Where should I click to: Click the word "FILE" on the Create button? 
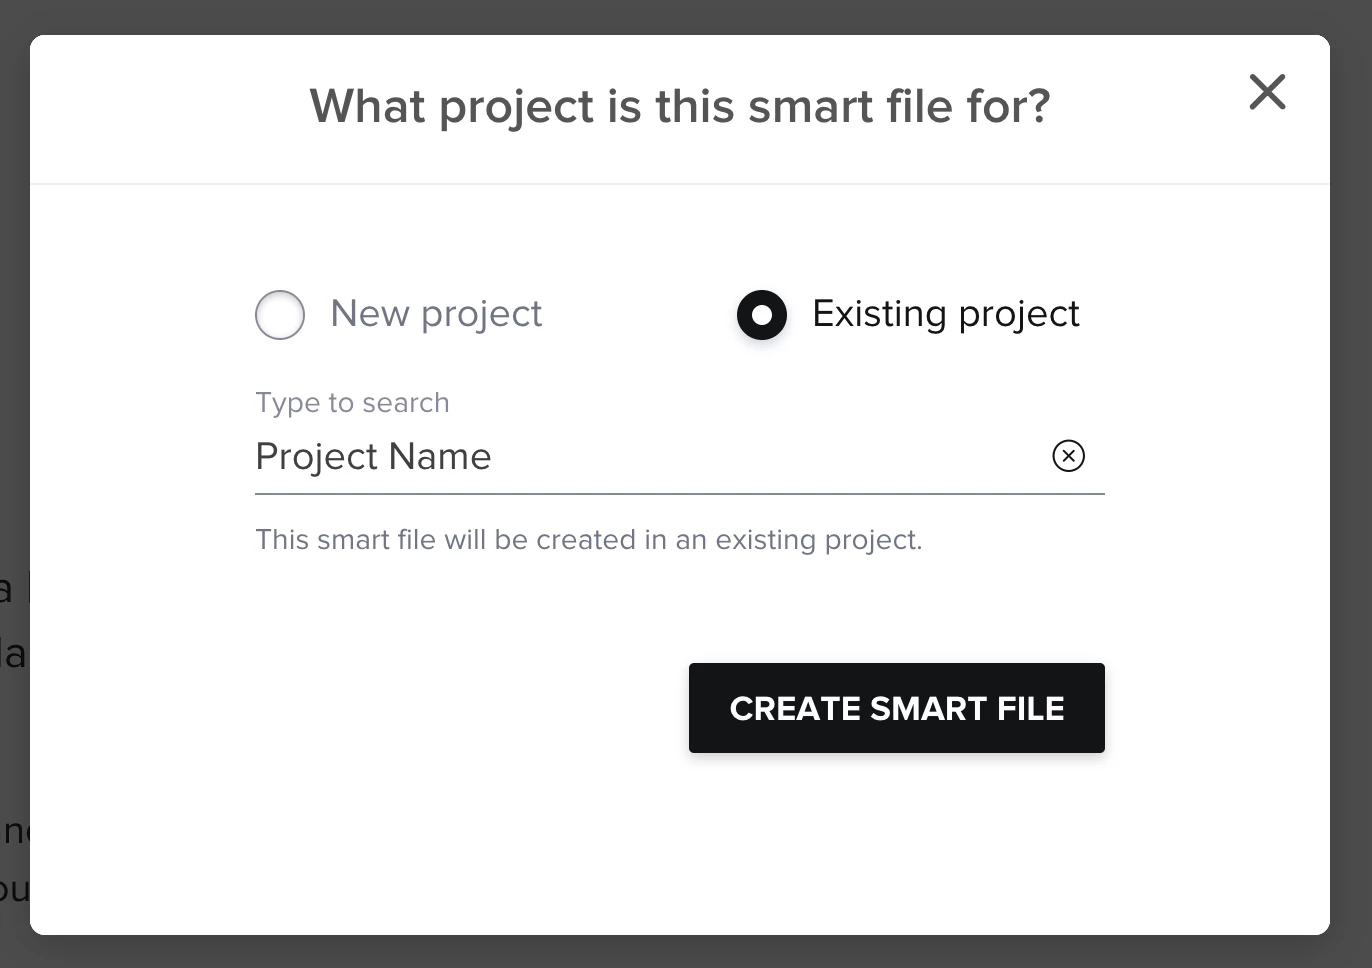[x=1030, y=709]
